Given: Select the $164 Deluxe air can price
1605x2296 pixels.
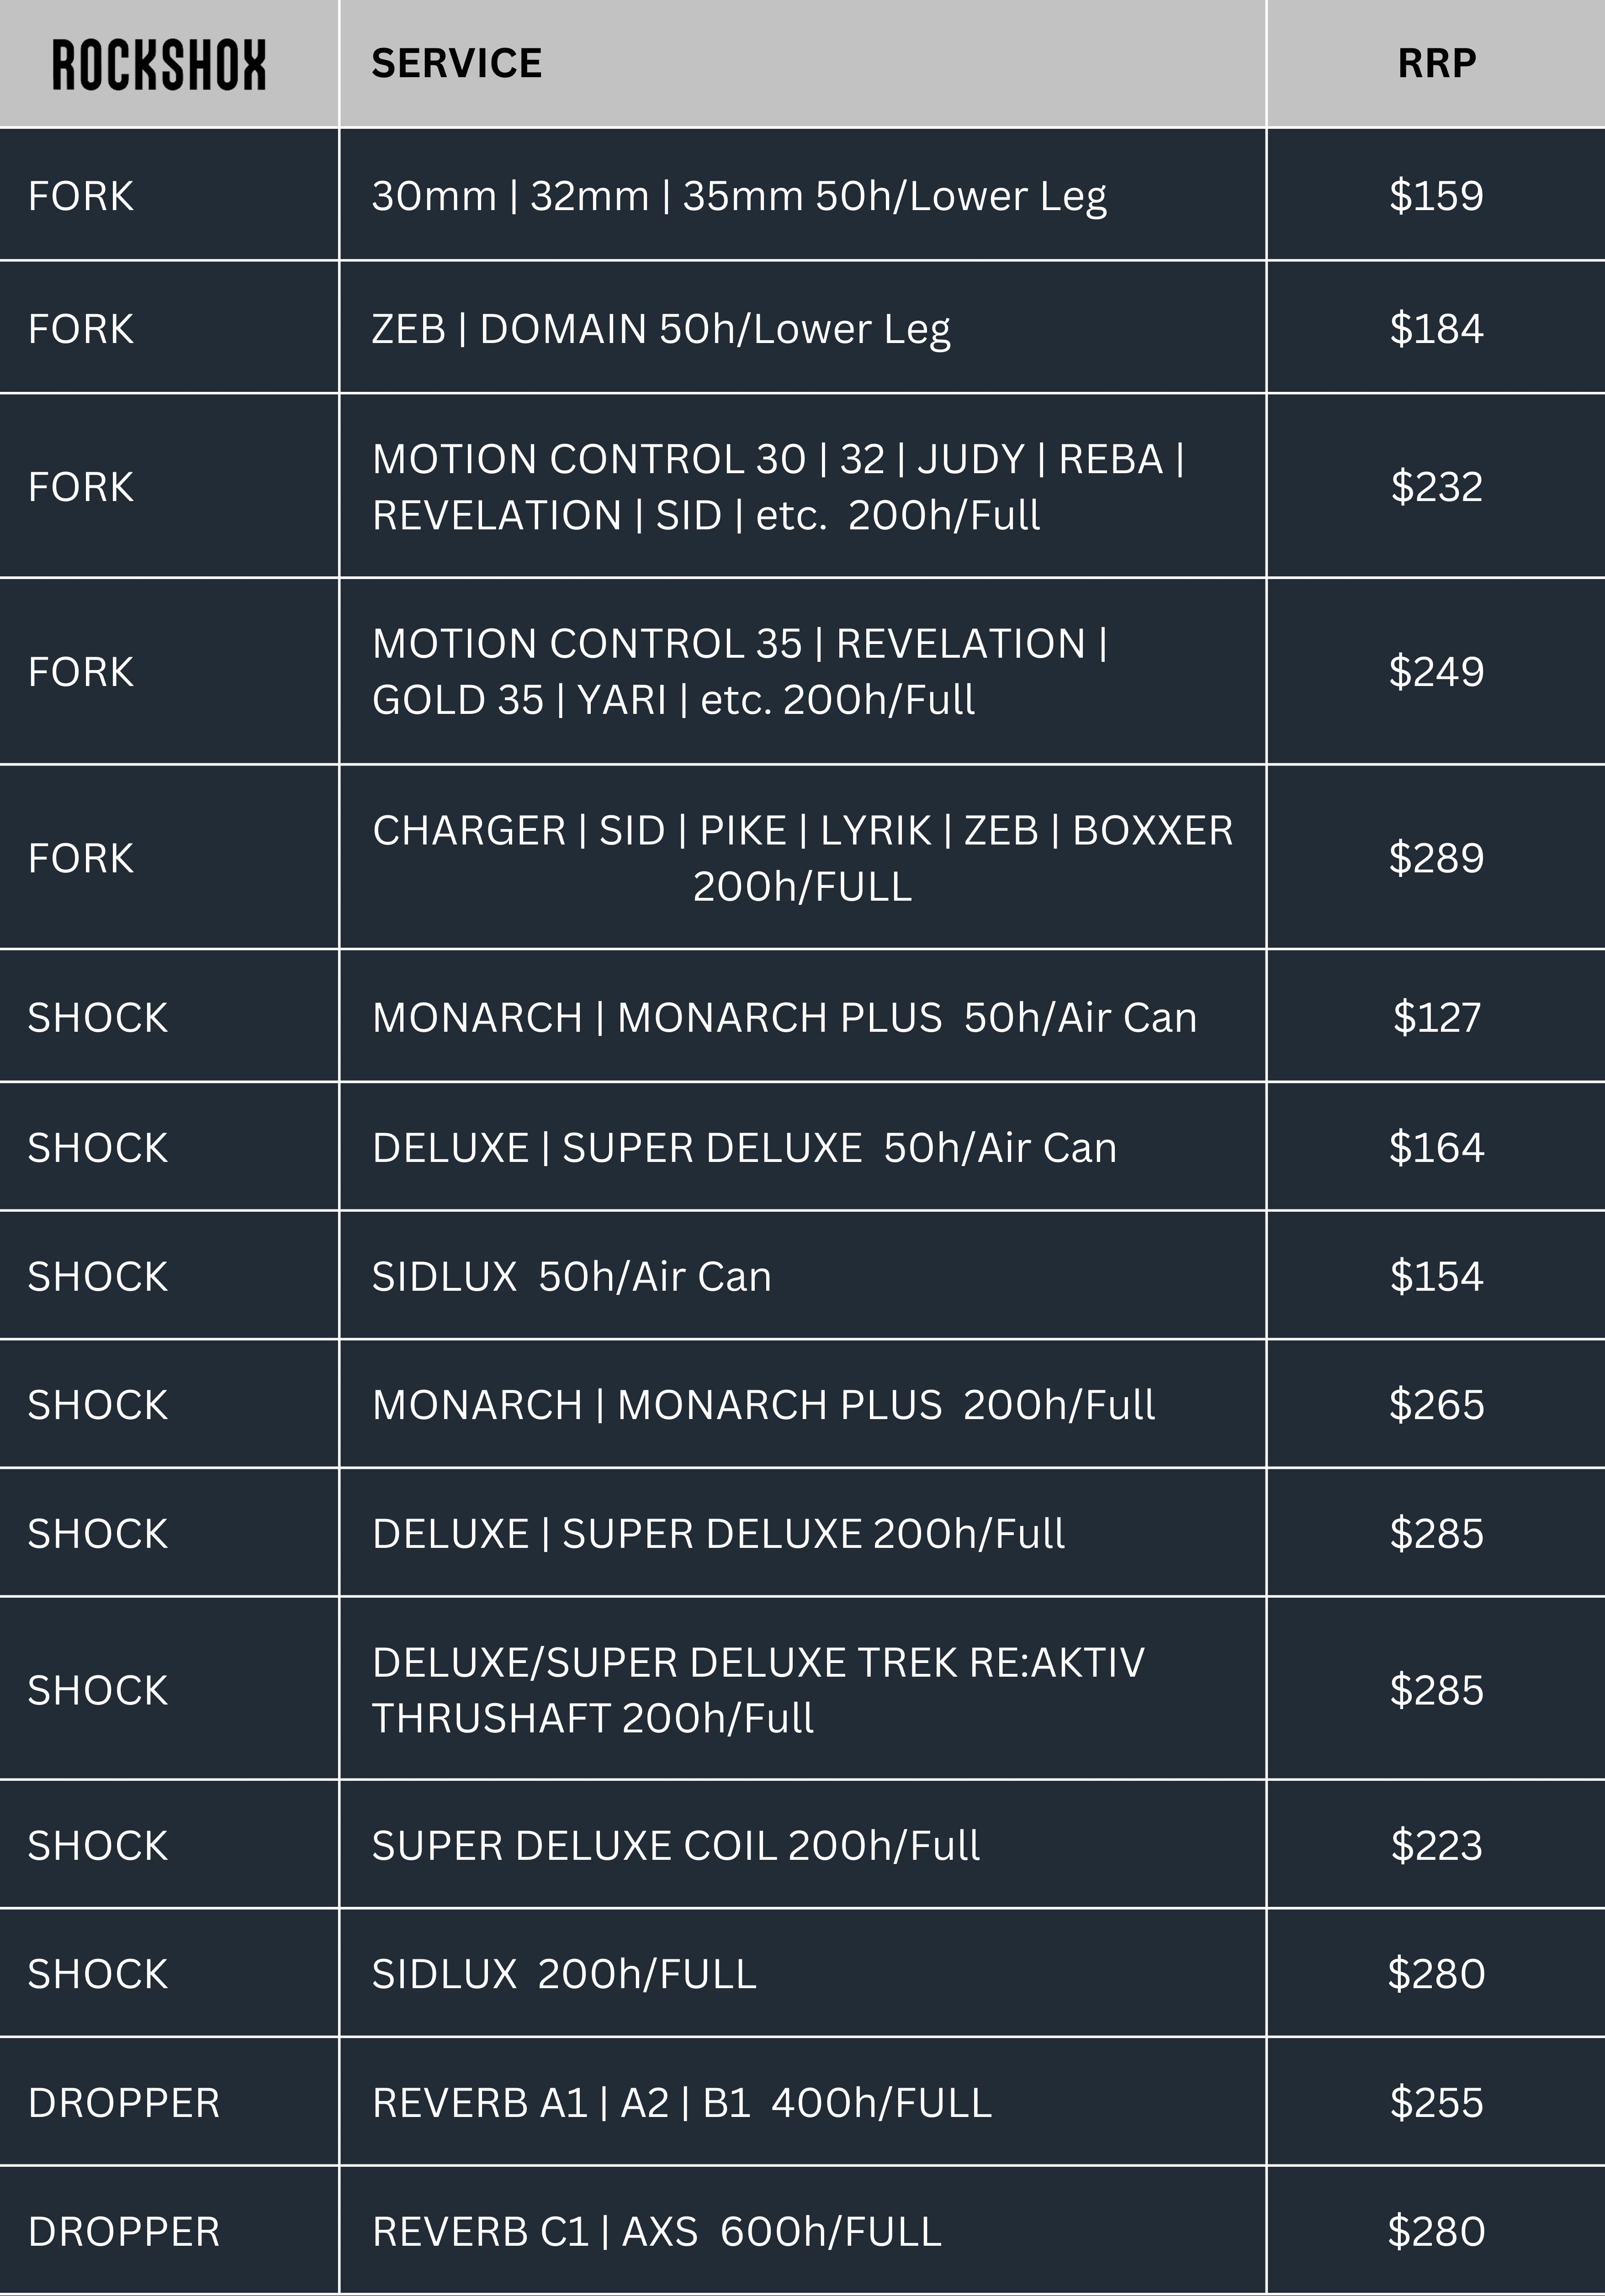Looking at the screenshot, I should (x=1436, y=1147).
